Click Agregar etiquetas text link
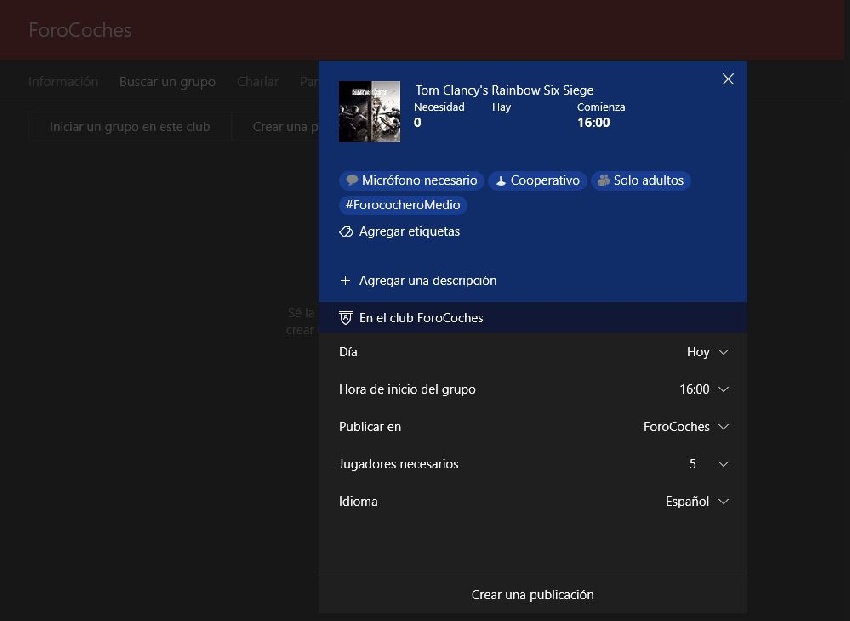The width and height of the screenshot is (850, 621). [409, 232]
